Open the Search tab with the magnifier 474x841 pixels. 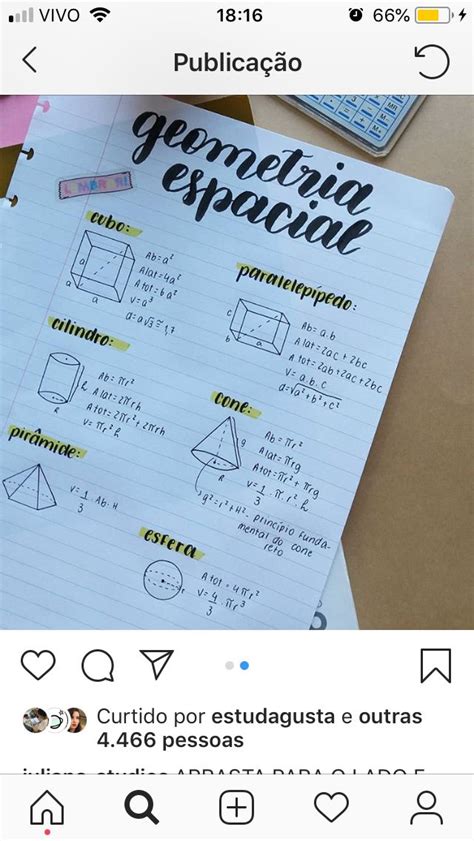[x=142, y=807]
